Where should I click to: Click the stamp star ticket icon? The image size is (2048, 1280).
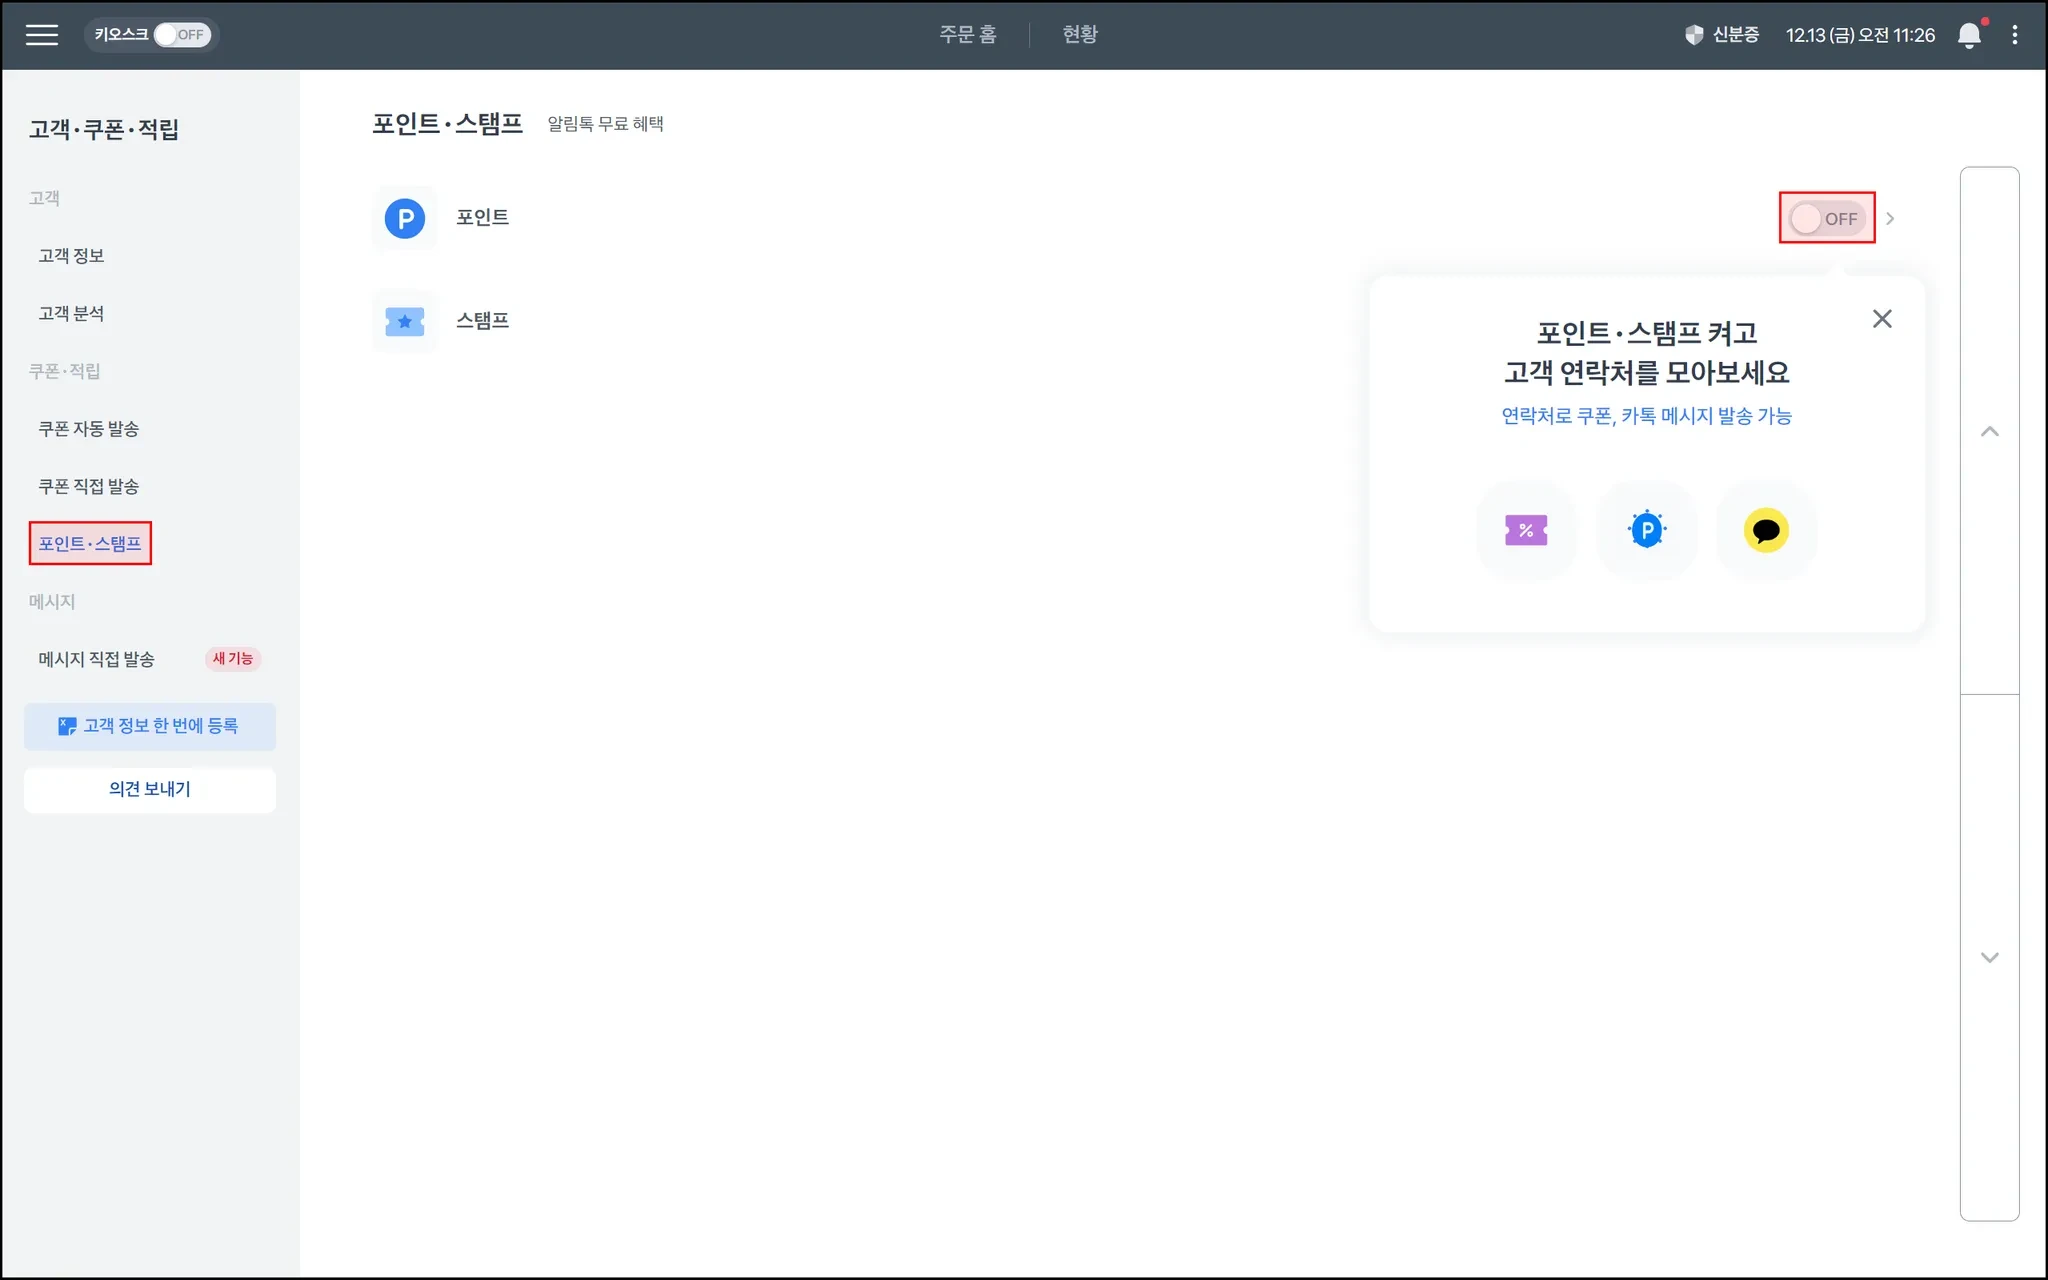click(405, 322)
